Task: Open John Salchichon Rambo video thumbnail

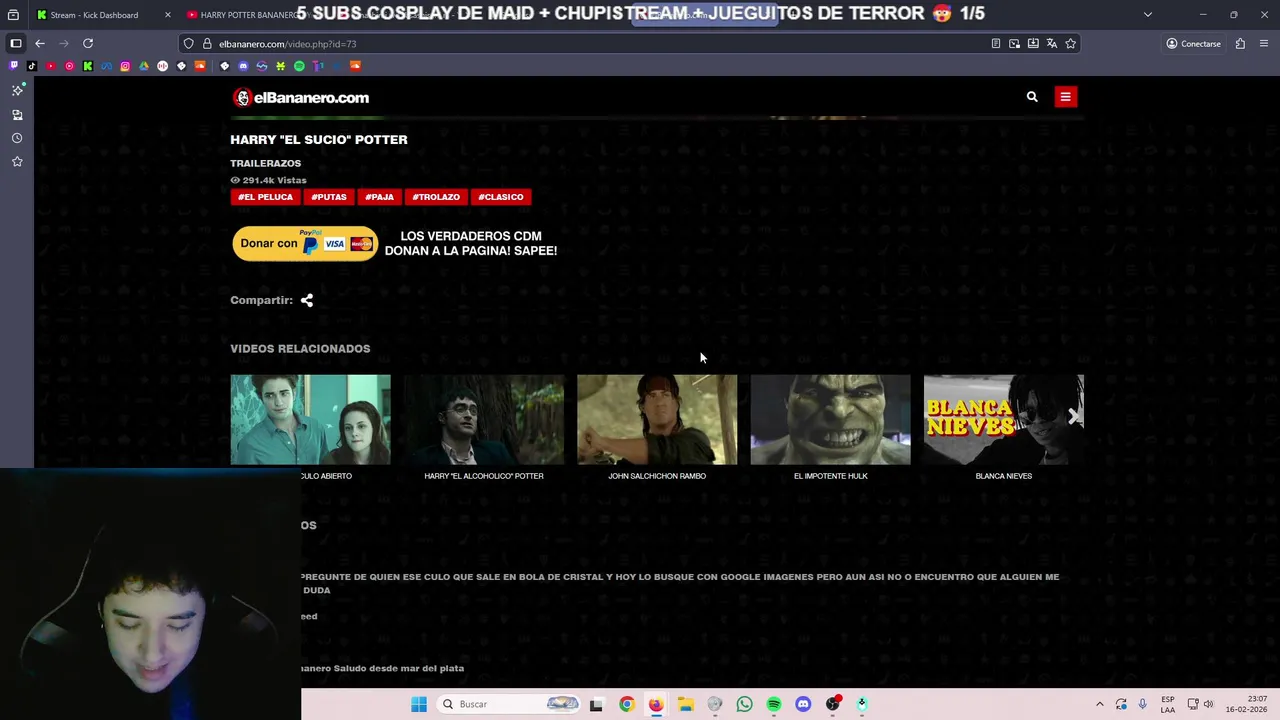Action: click(657, 420)
